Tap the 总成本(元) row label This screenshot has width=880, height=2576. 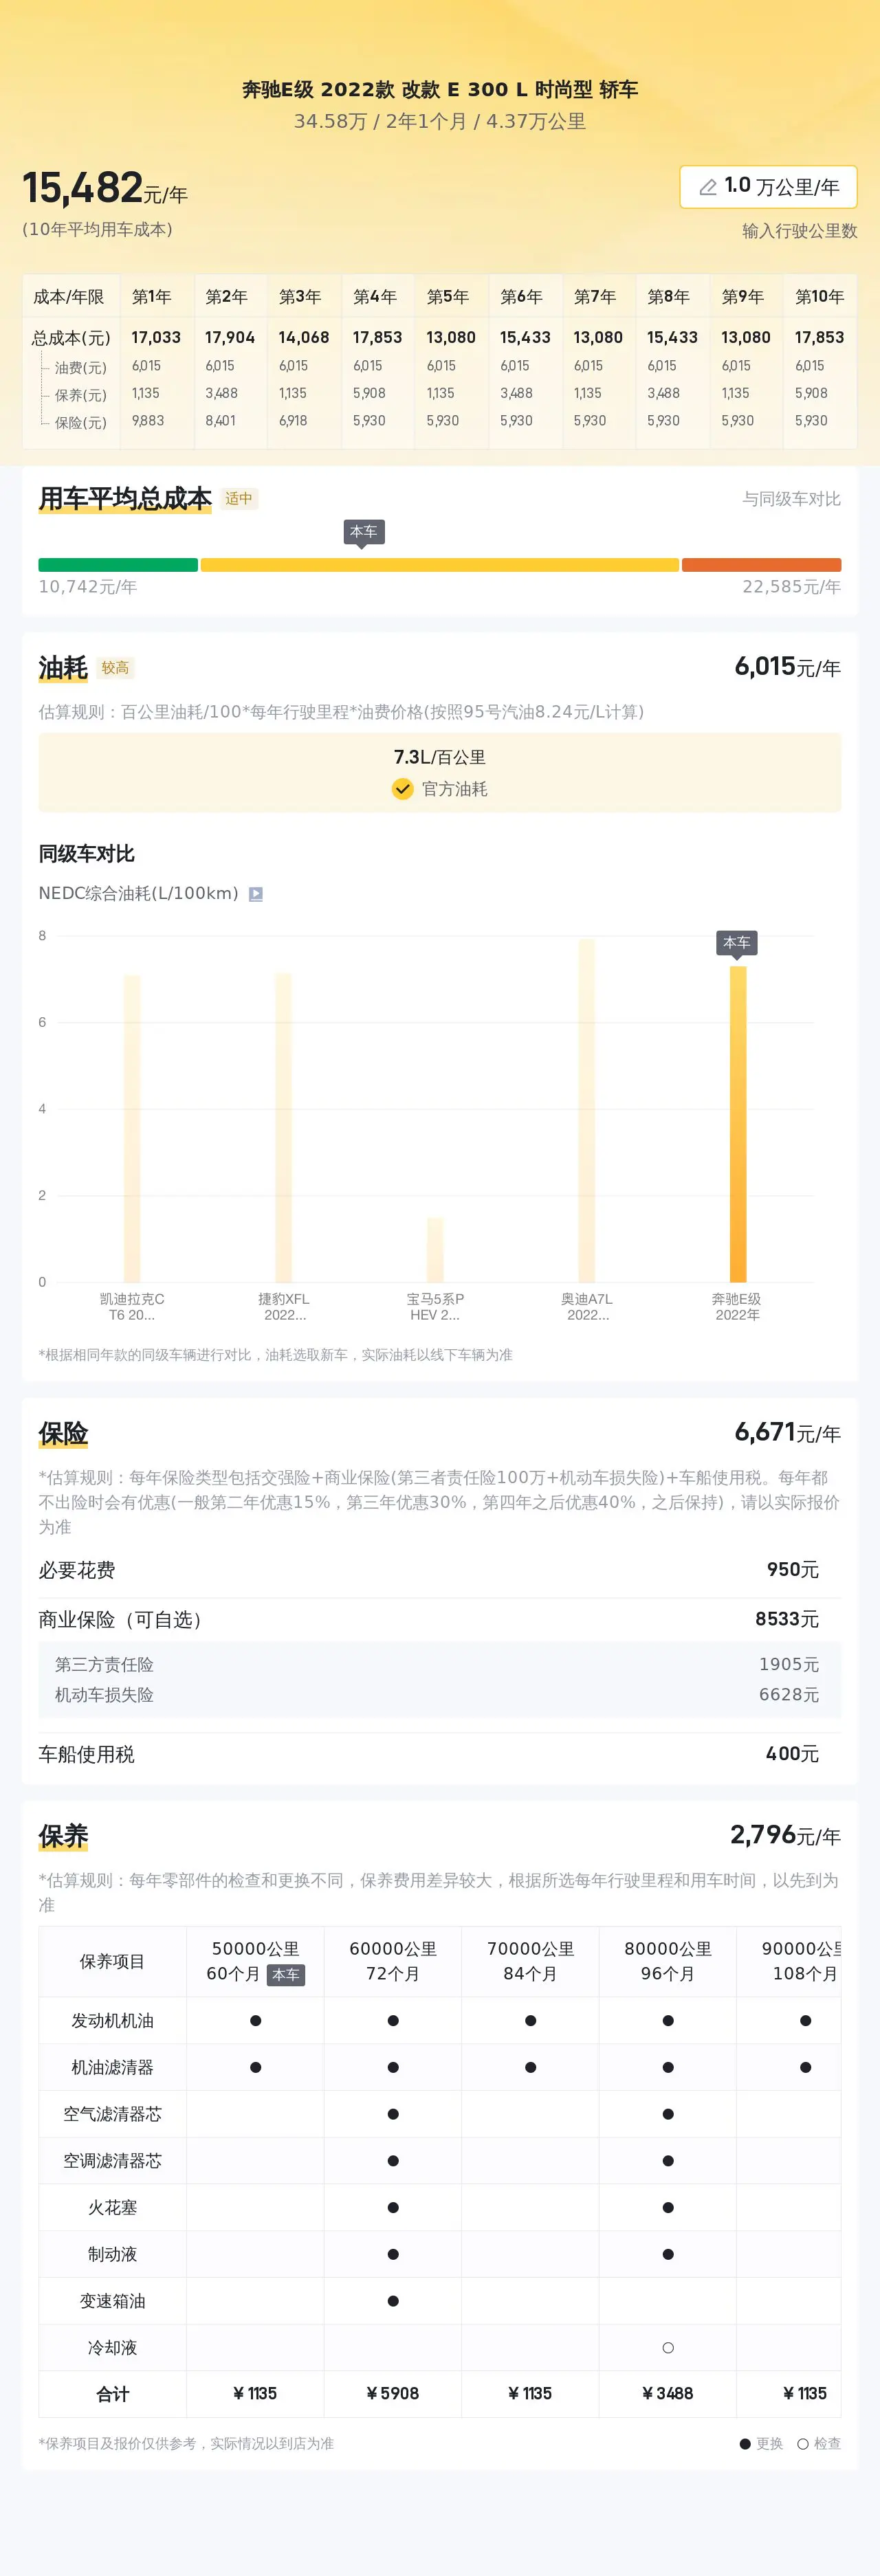pos(71,338)
